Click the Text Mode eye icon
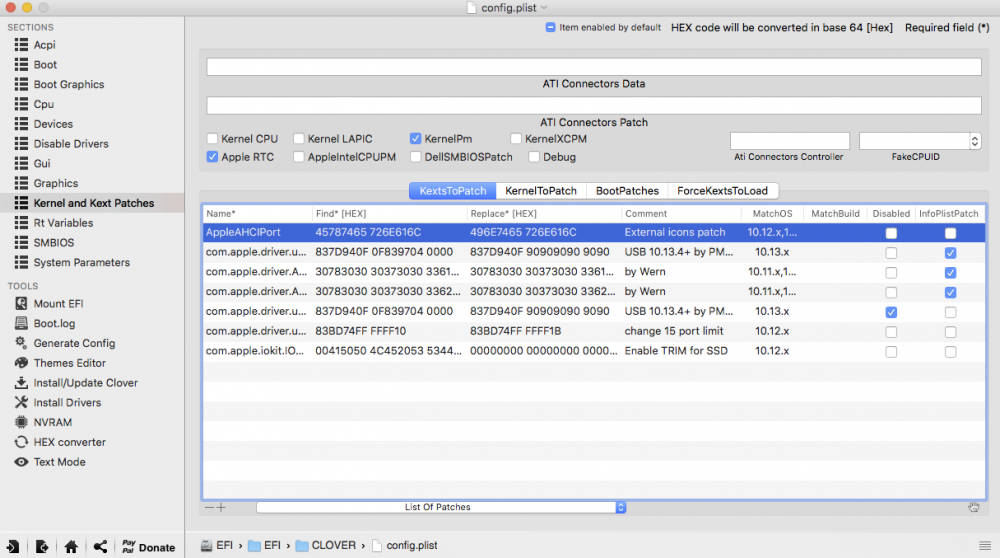This screenshot has height=558, width=1000. (x=21, y=462)
